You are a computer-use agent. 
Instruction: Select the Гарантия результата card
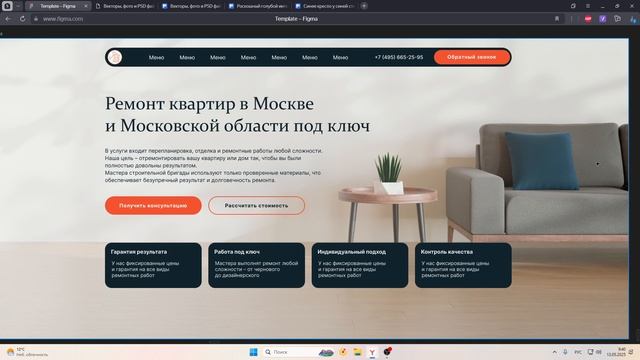point(153,265)
